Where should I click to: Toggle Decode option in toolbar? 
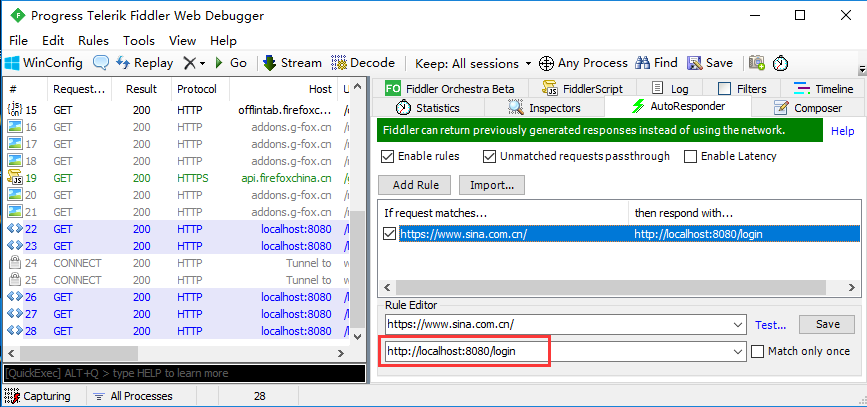click(x=363, y=63)
